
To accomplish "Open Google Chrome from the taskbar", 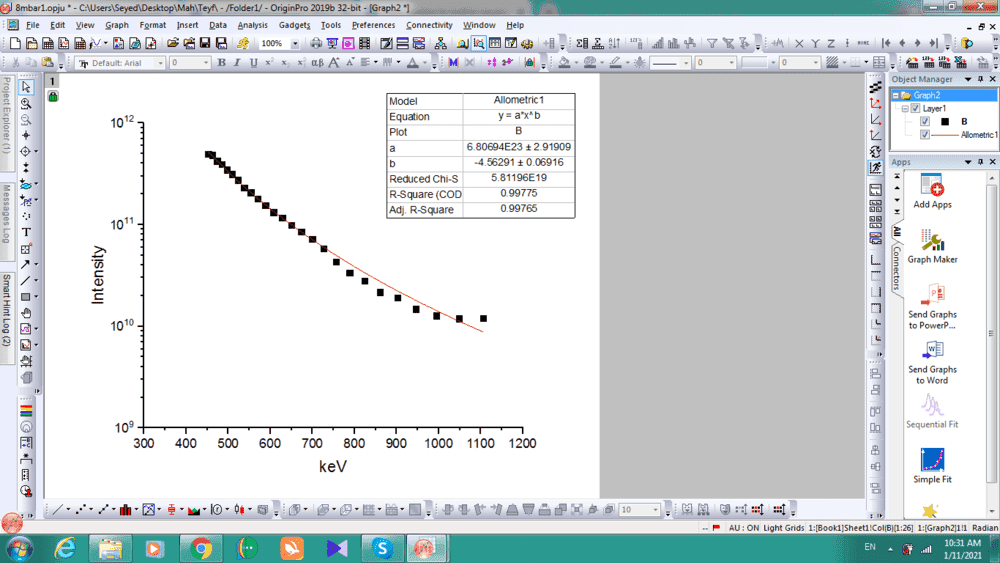I will click(201, 548).
